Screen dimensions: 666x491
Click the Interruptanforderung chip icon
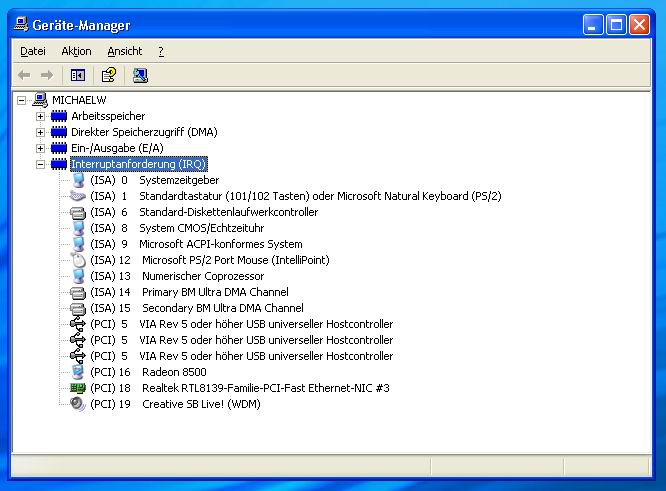tap(59, 164)
